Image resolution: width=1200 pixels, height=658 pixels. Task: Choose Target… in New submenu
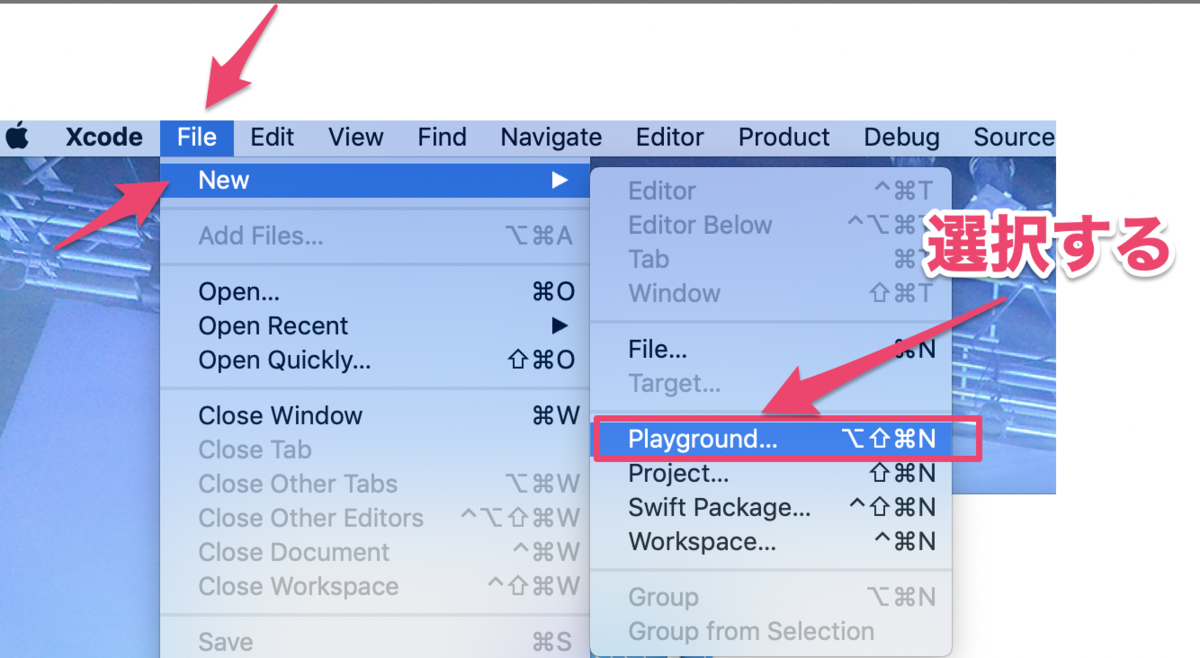click(x=770, y=384)
